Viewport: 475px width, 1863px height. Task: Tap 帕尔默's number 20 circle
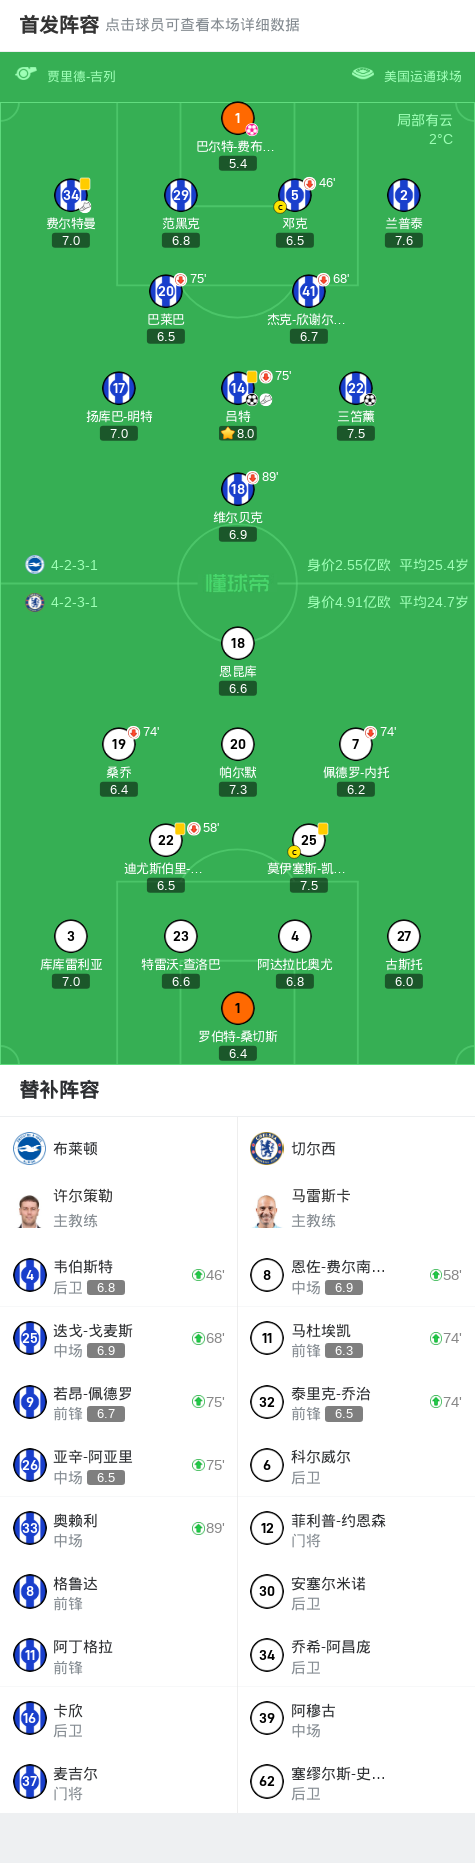238,744
